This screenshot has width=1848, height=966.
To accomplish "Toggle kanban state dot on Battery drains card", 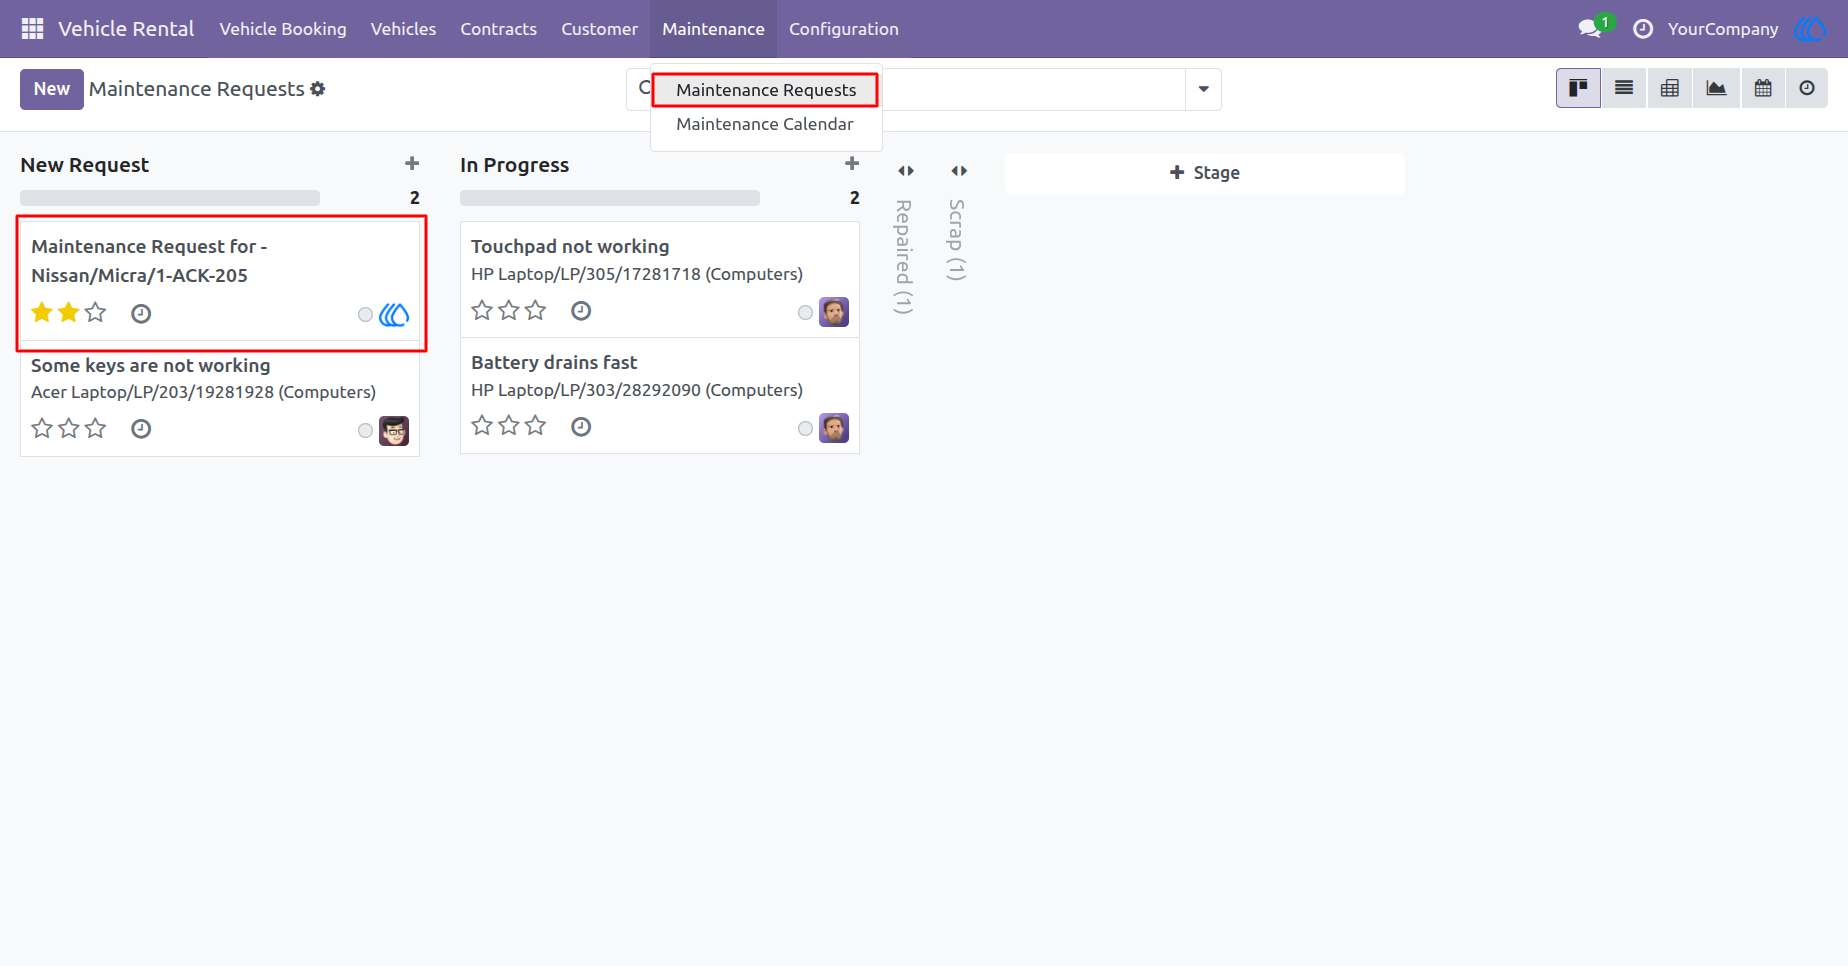I will (x=805, y=429).
